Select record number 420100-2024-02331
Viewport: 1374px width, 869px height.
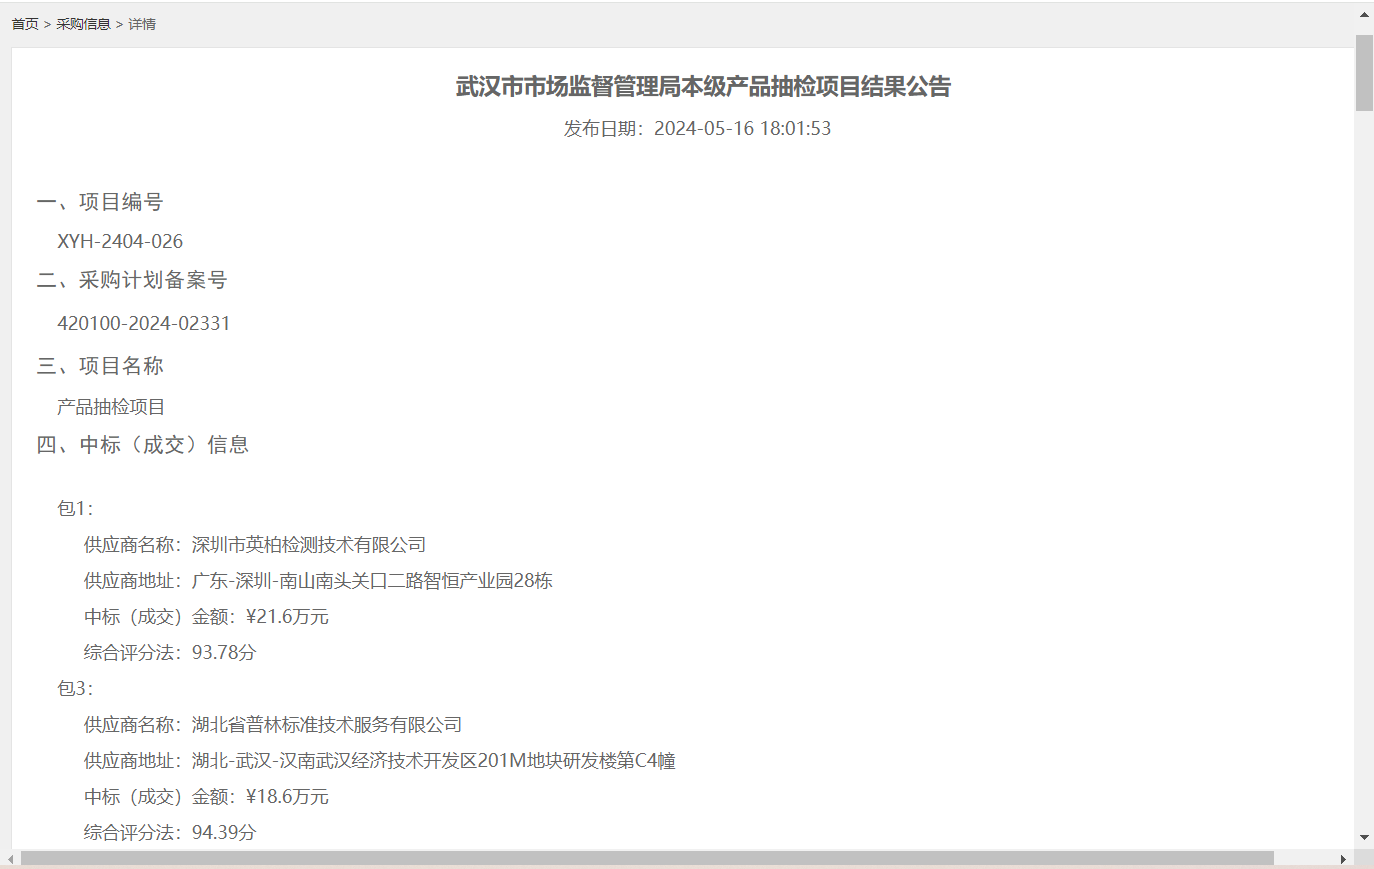[145, 323]
